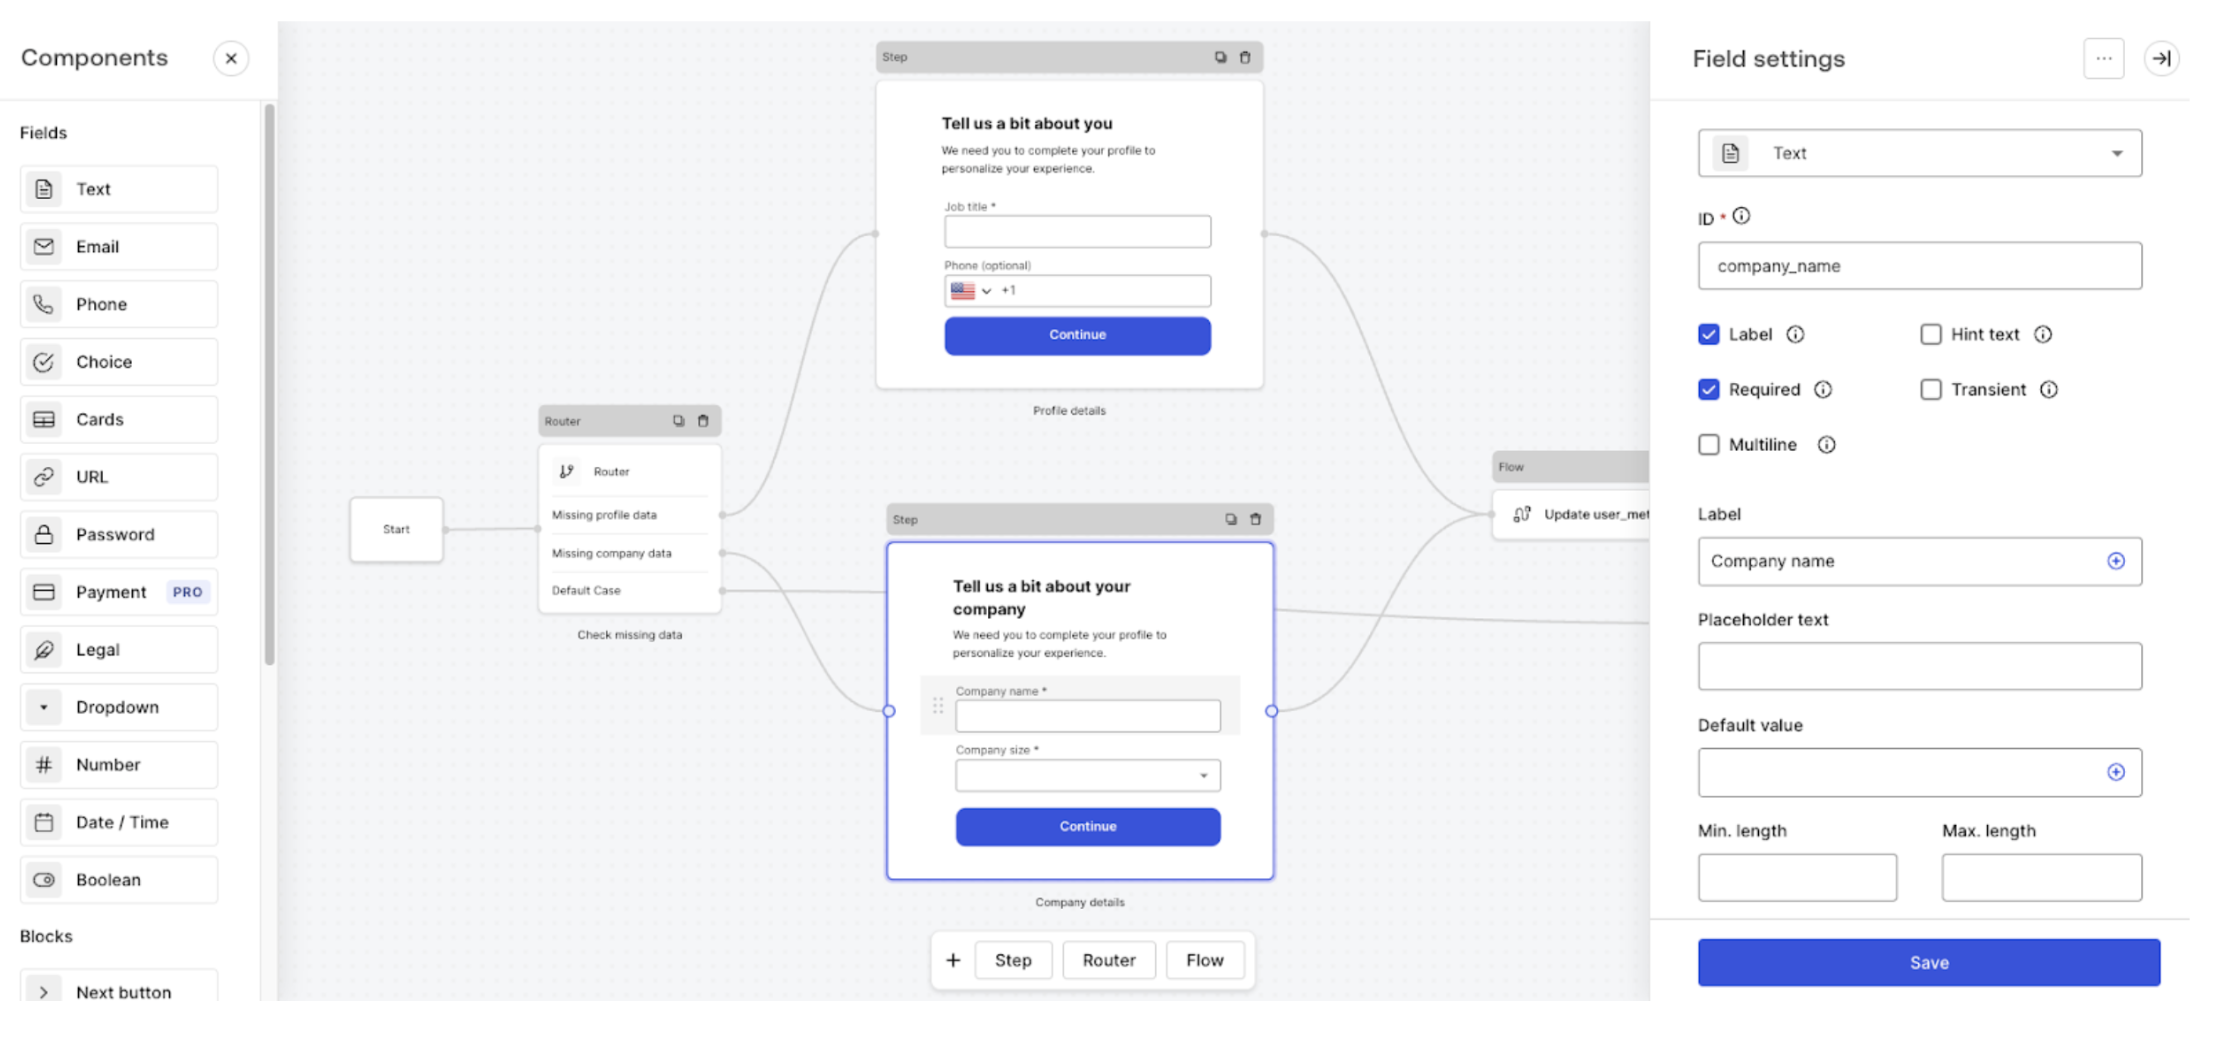Enable the Hint text checkbox
The image size is (2230, 1048).
(1931, 335)
